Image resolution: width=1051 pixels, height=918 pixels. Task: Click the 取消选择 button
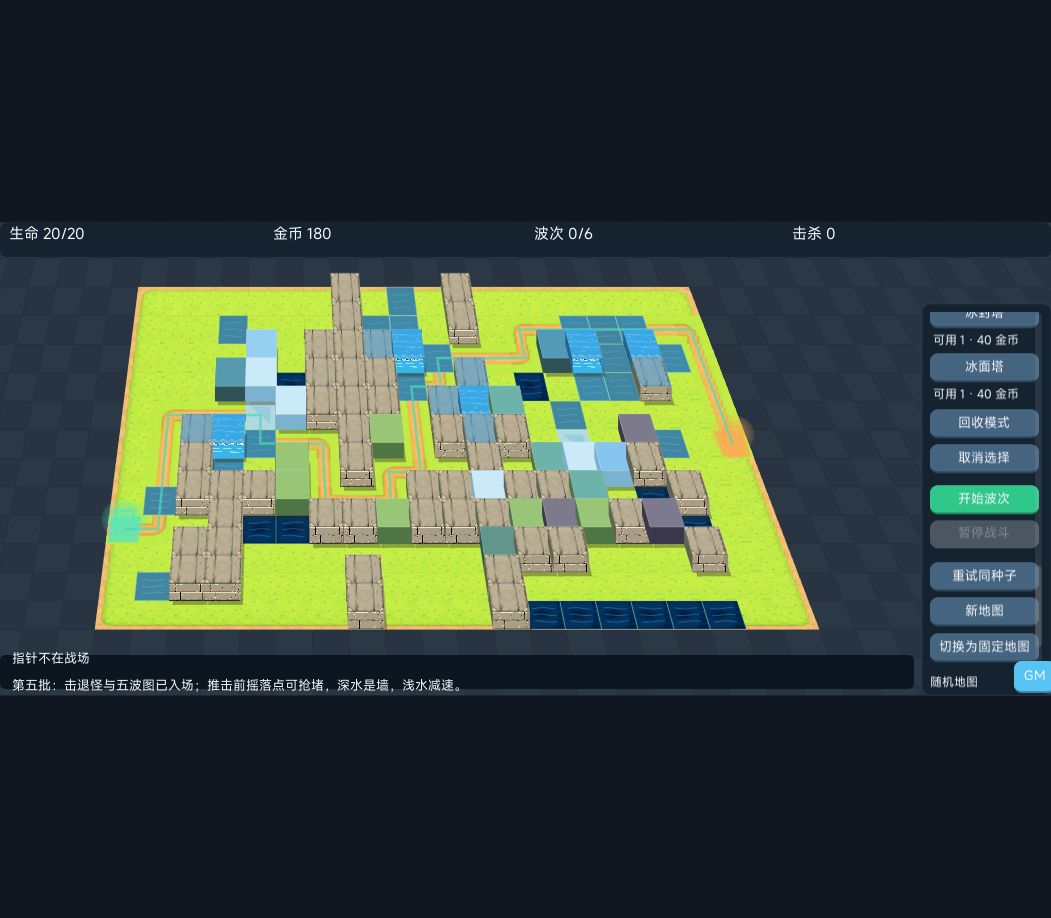tap(983, 458)
